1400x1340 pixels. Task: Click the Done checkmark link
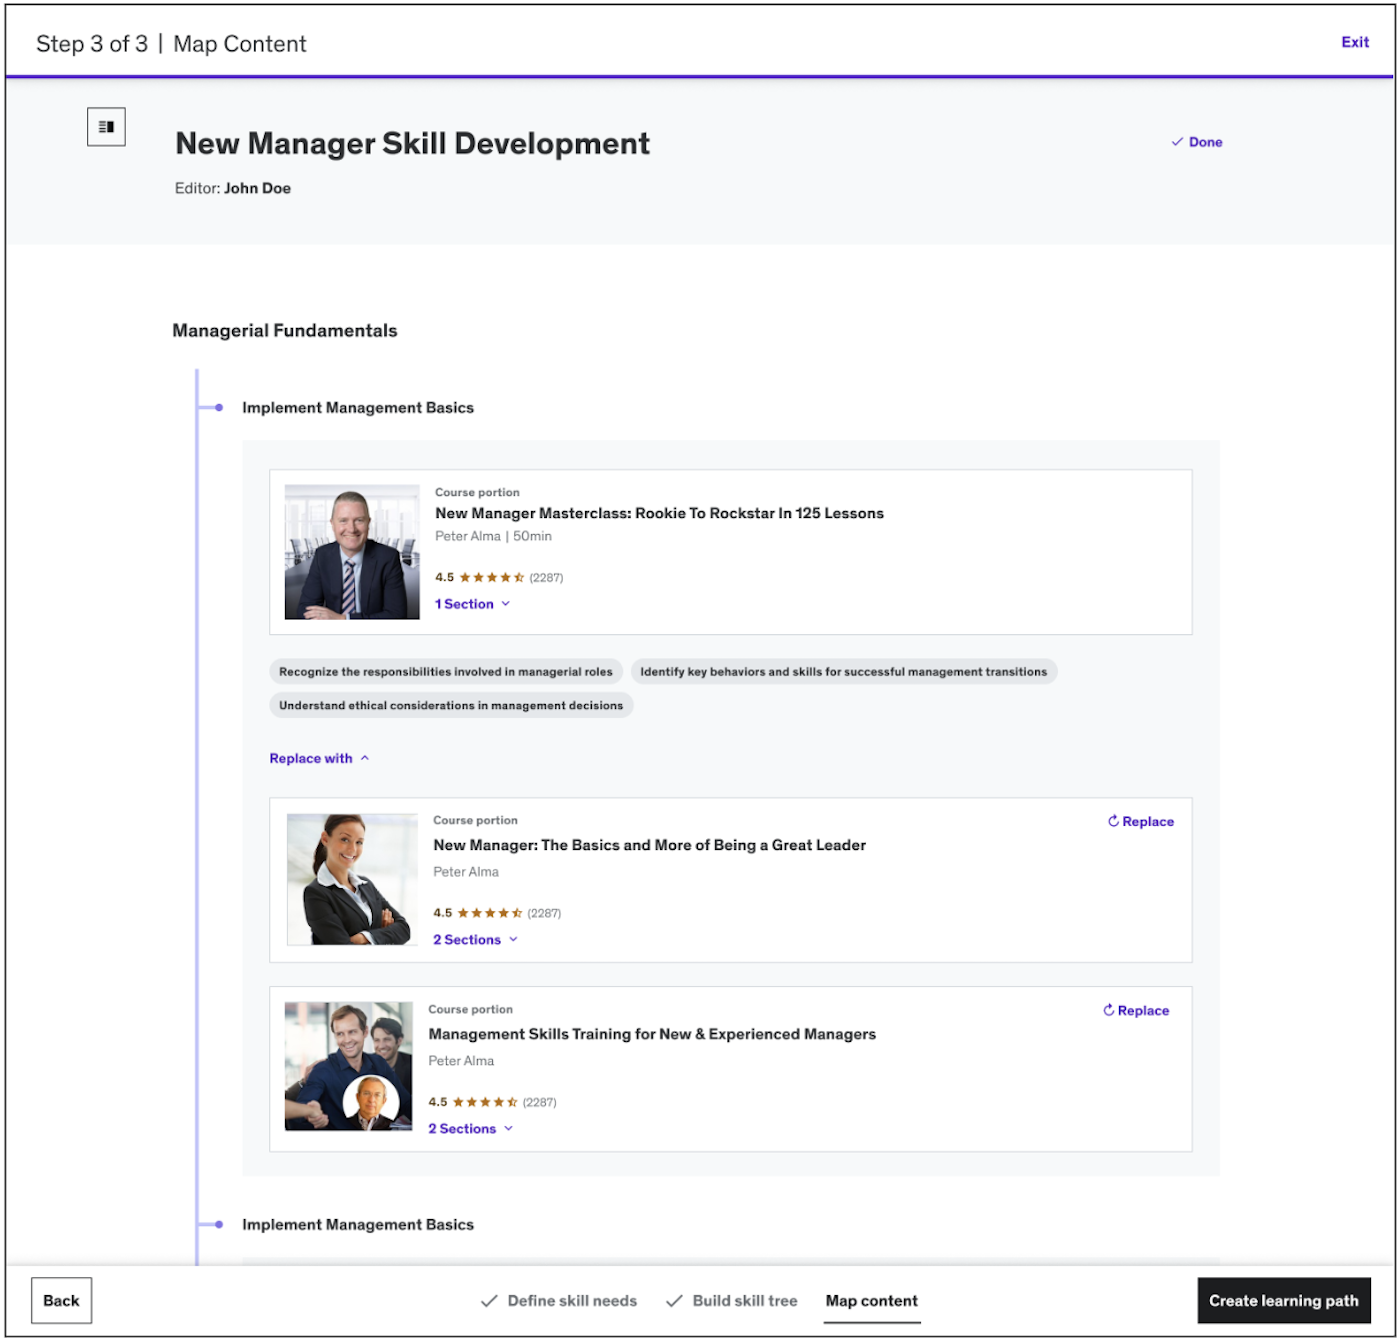[1197, 142]
